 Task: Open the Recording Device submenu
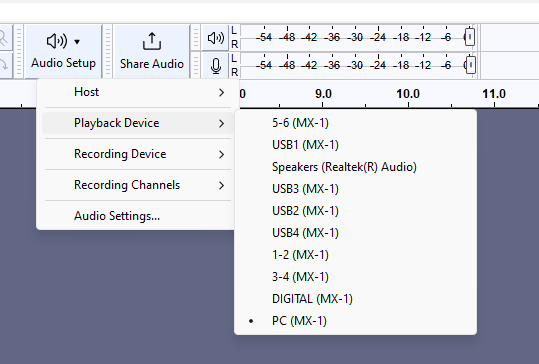click(138, 154)
